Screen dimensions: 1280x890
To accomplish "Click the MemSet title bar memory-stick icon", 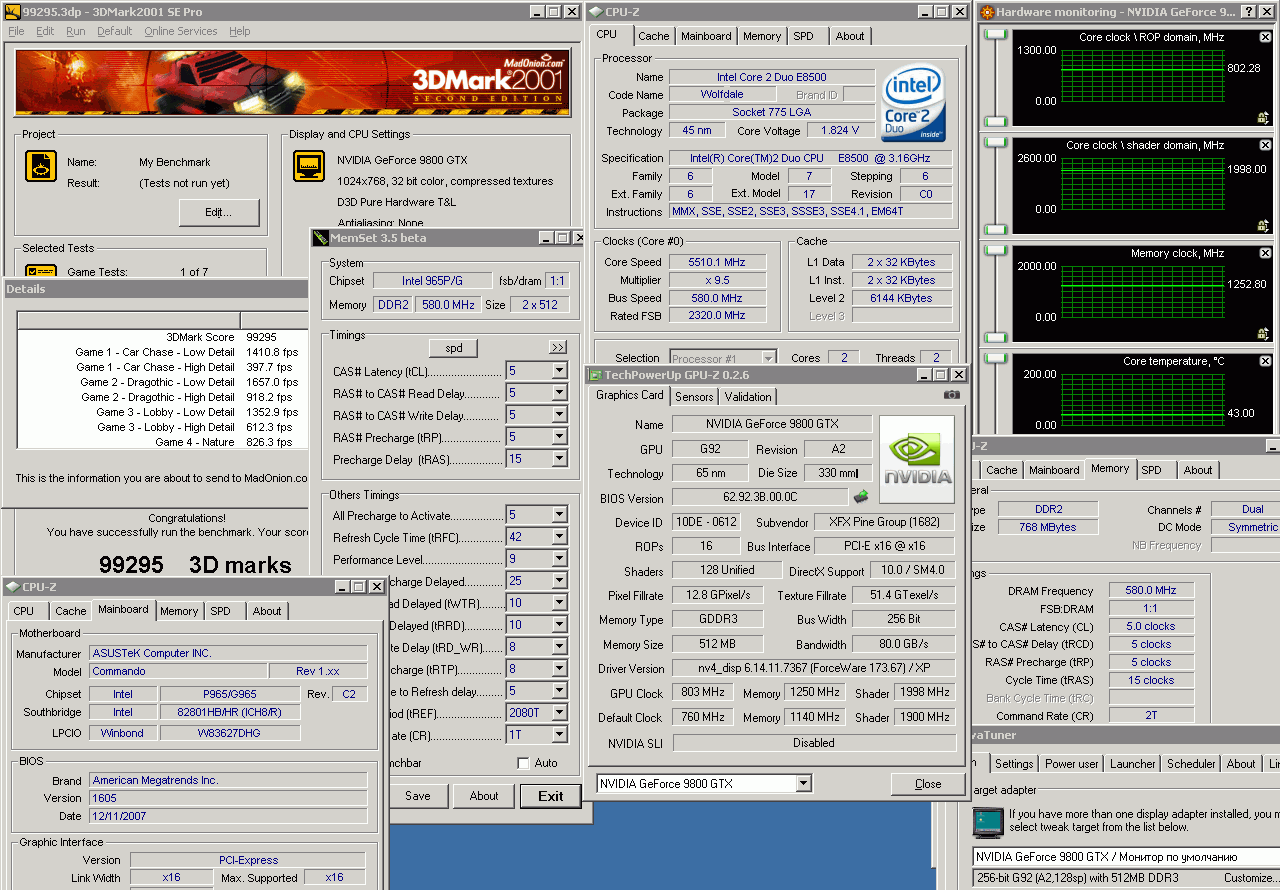I will 321,238.
